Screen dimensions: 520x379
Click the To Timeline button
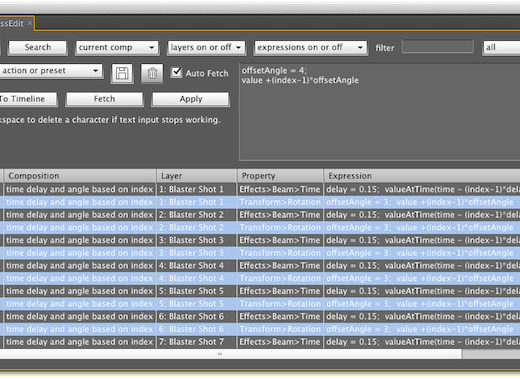[28, 99]
